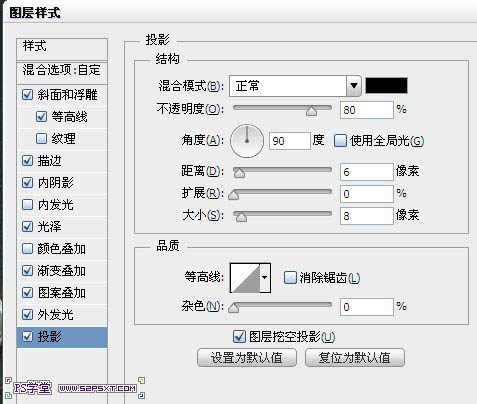Click the 设置为默认值 button
The width and height of the screenshot is (477, 404).
pyautogui.click(x=247, y=358)
